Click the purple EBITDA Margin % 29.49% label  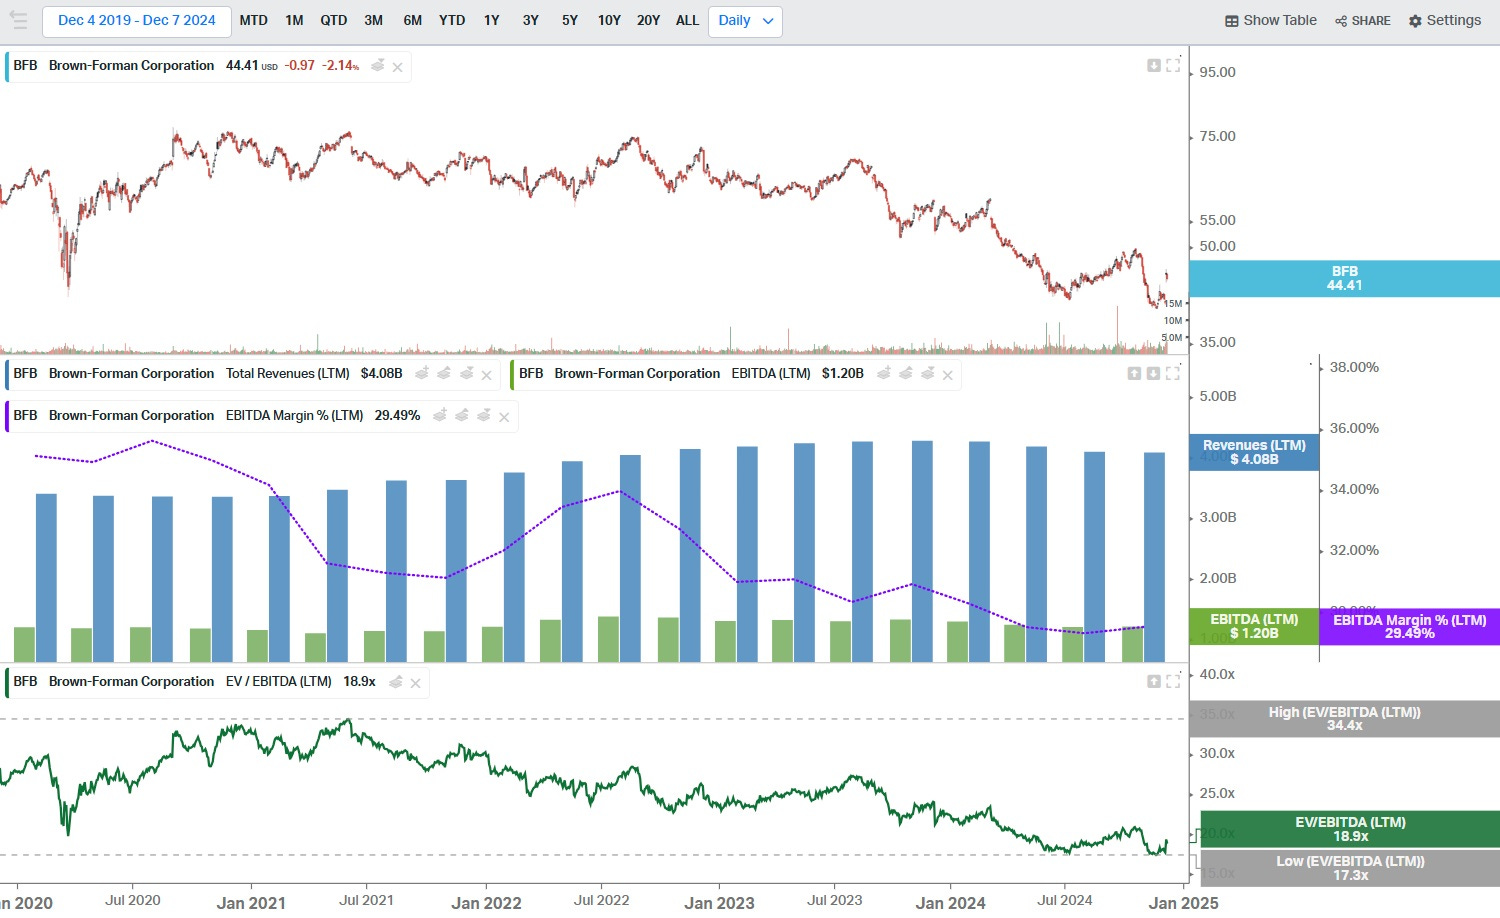(x=1410, y=626)
